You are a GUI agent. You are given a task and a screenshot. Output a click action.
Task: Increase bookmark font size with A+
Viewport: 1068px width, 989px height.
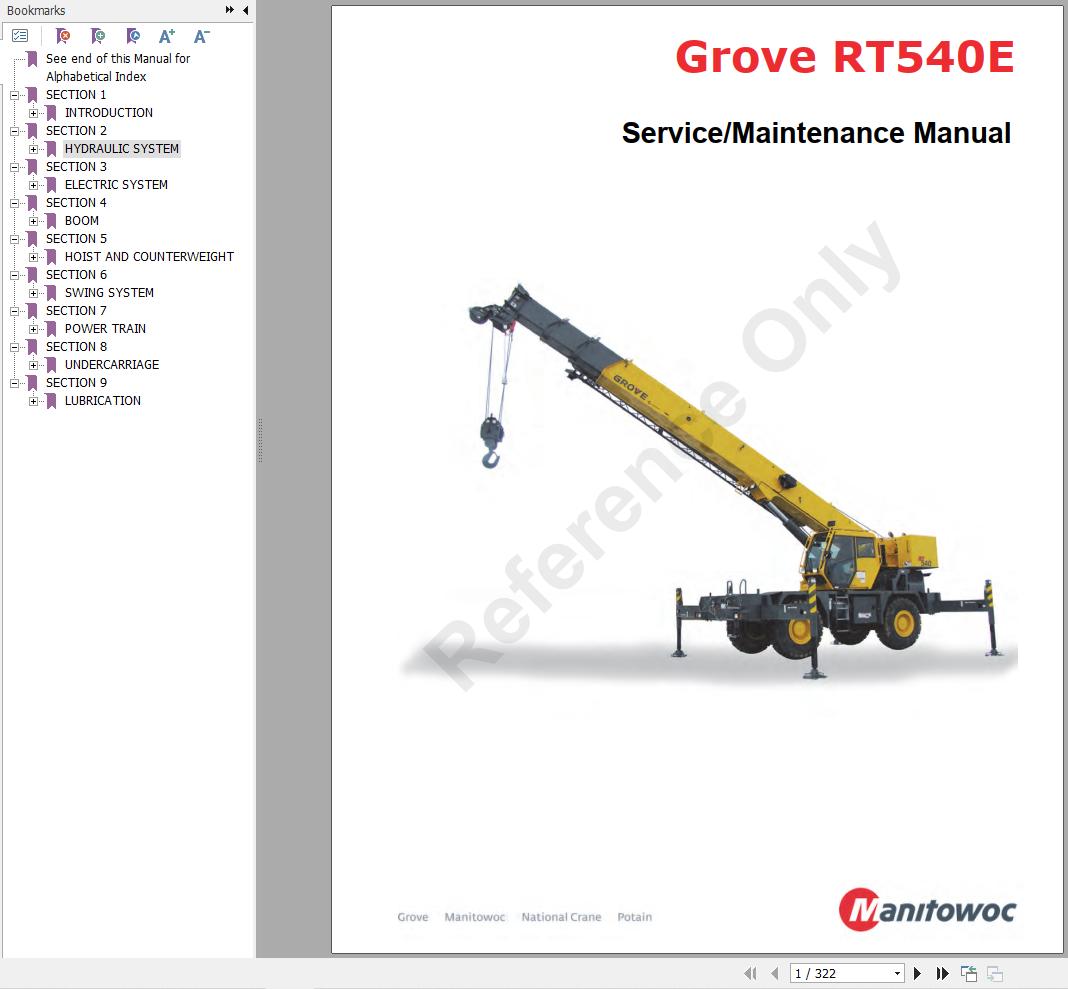167,36
